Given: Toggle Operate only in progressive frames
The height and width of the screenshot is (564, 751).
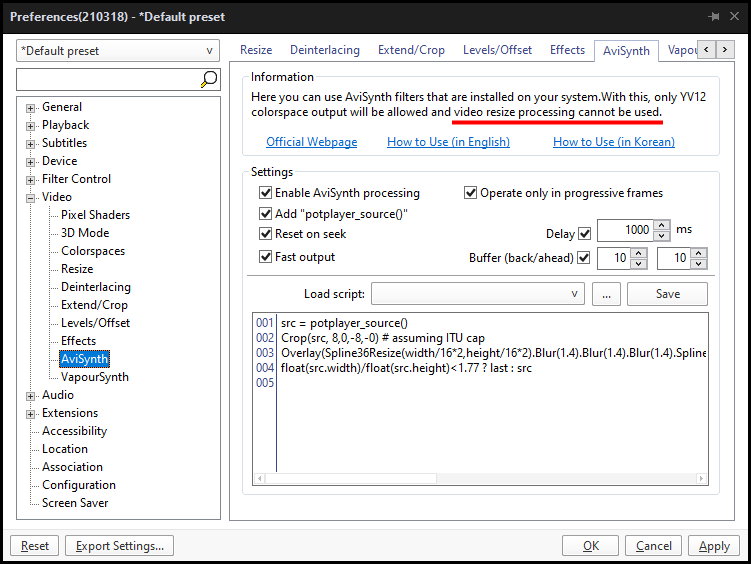Looking at the screenshot, I should click(470, 192).
